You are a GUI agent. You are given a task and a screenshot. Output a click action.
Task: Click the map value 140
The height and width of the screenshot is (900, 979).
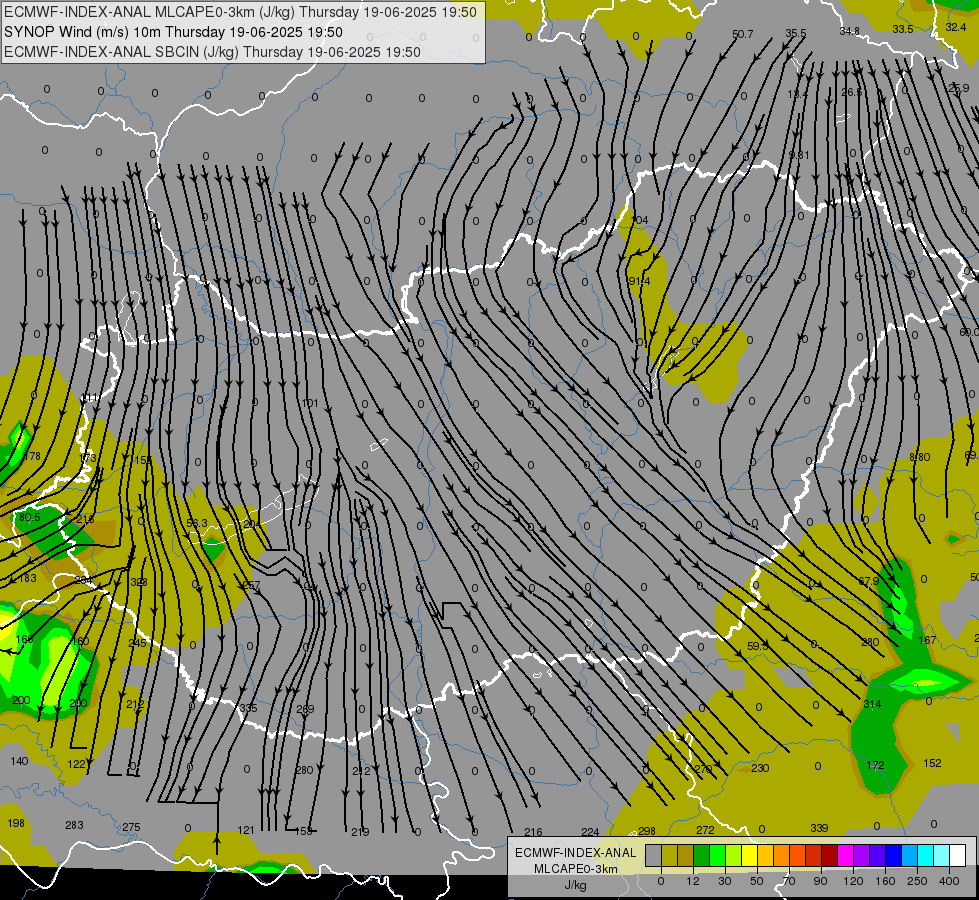click(19, 761)
